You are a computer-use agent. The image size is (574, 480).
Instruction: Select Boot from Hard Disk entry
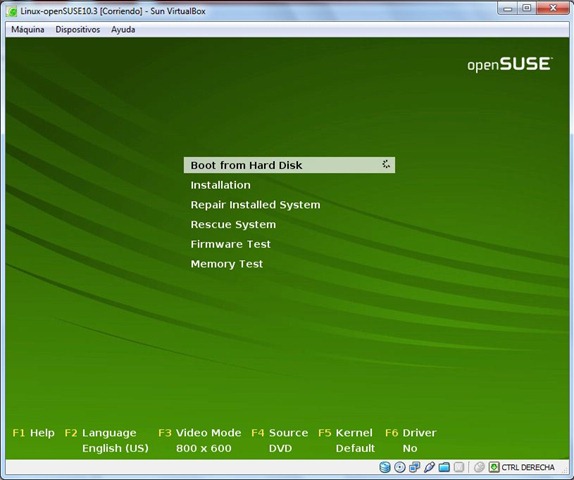289,165
